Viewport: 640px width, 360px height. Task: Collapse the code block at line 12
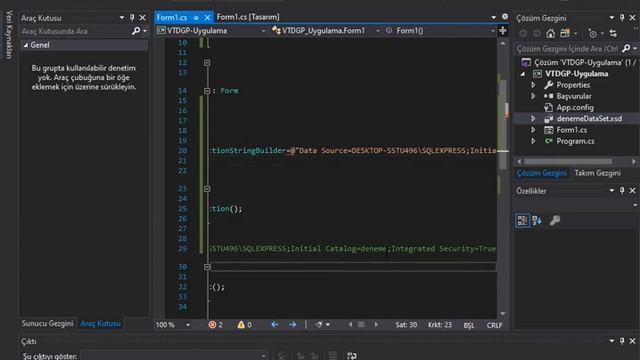point(207,63)
